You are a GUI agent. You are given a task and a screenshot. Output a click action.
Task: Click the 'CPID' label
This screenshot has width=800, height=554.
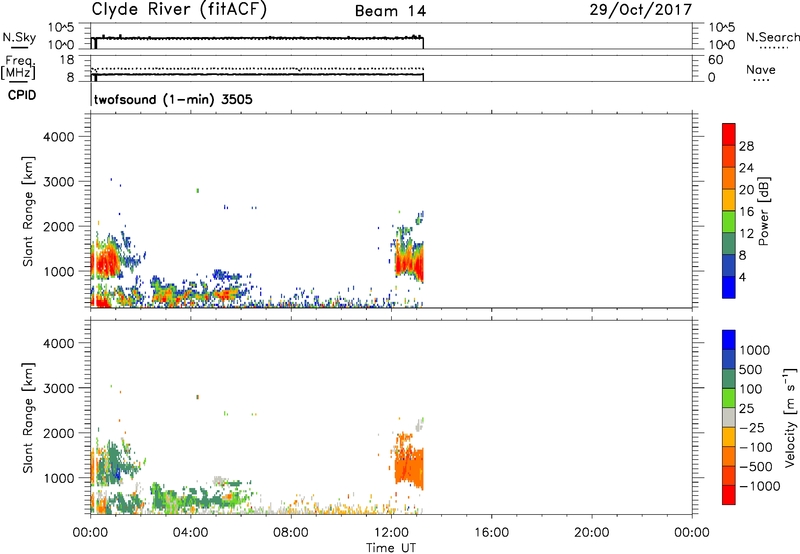click(22, 95)
